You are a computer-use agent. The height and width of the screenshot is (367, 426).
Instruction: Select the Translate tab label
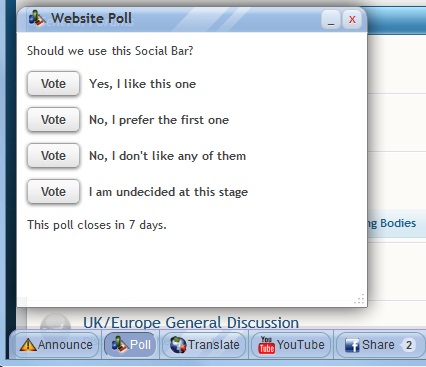[x=214, y=345]
